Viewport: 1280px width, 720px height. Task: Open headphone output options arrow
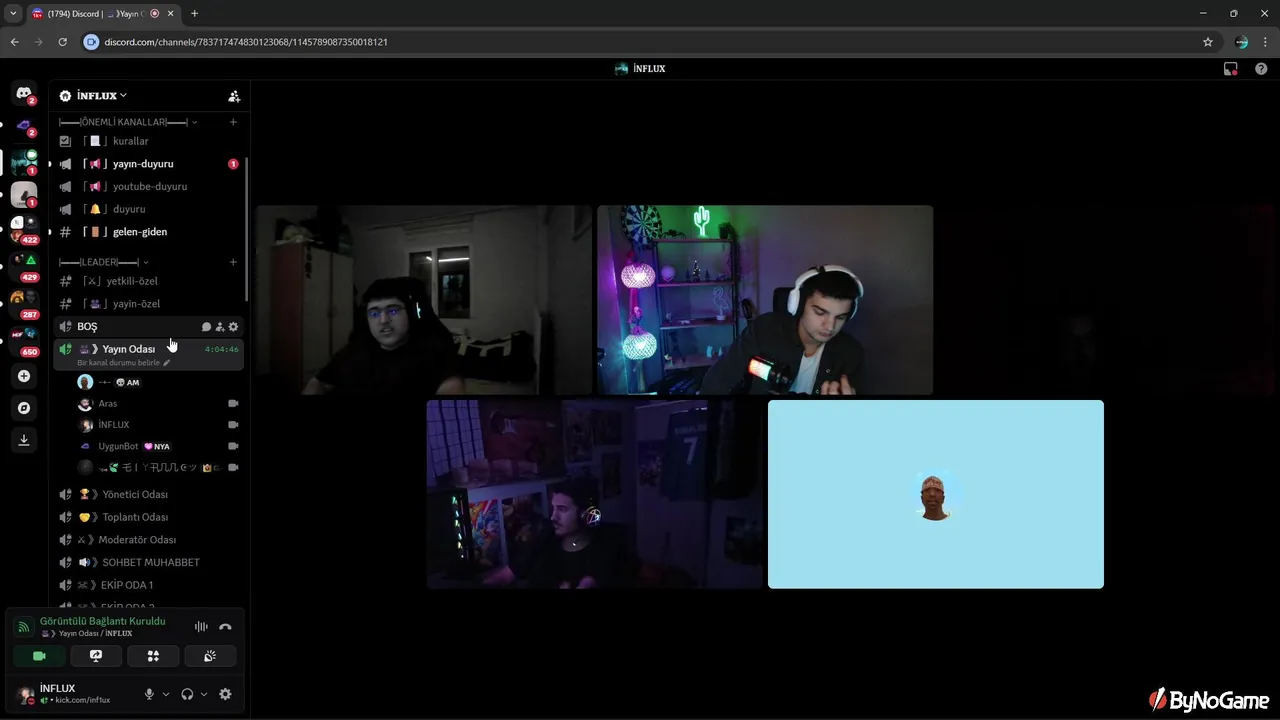coord(204,694)
